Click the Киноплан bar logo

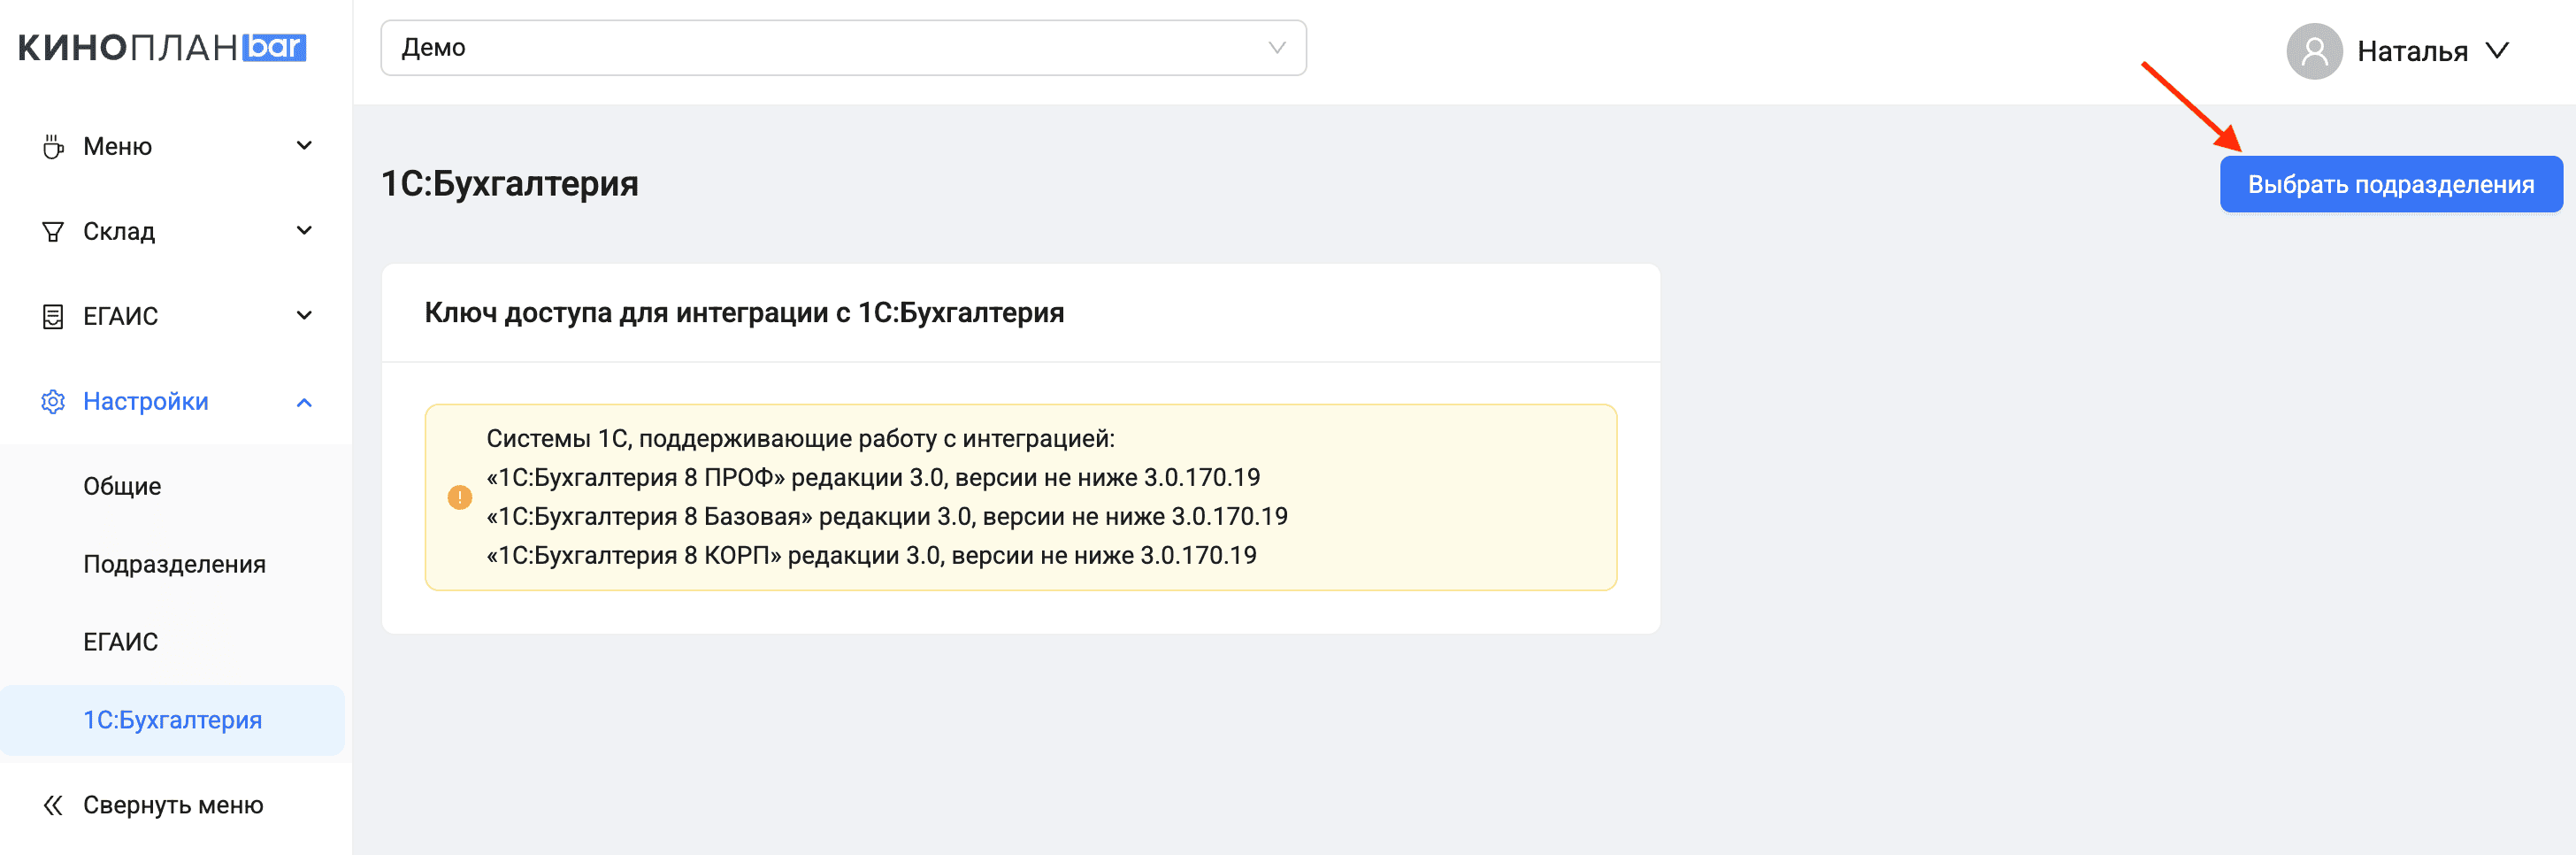pyautogui.click(x=162, y=47)
